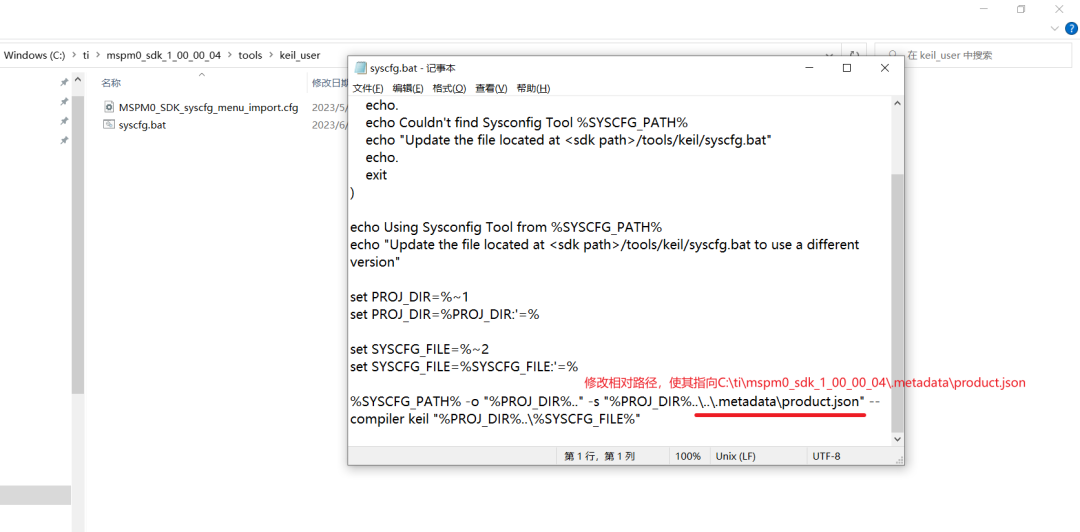
Task: Navigate to mspm0_sdk_1_00_00_04 in breadcrumb
Action: [164, 55]
